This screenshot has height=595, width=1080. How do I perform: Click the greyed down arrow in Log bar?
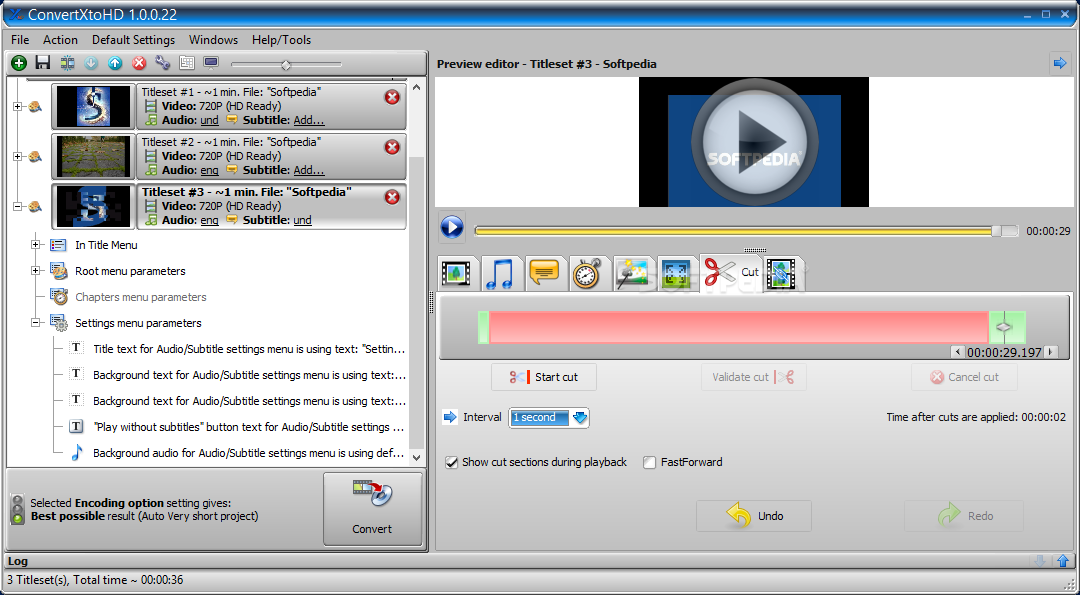pyautogui.click(x=1040, y=561)
